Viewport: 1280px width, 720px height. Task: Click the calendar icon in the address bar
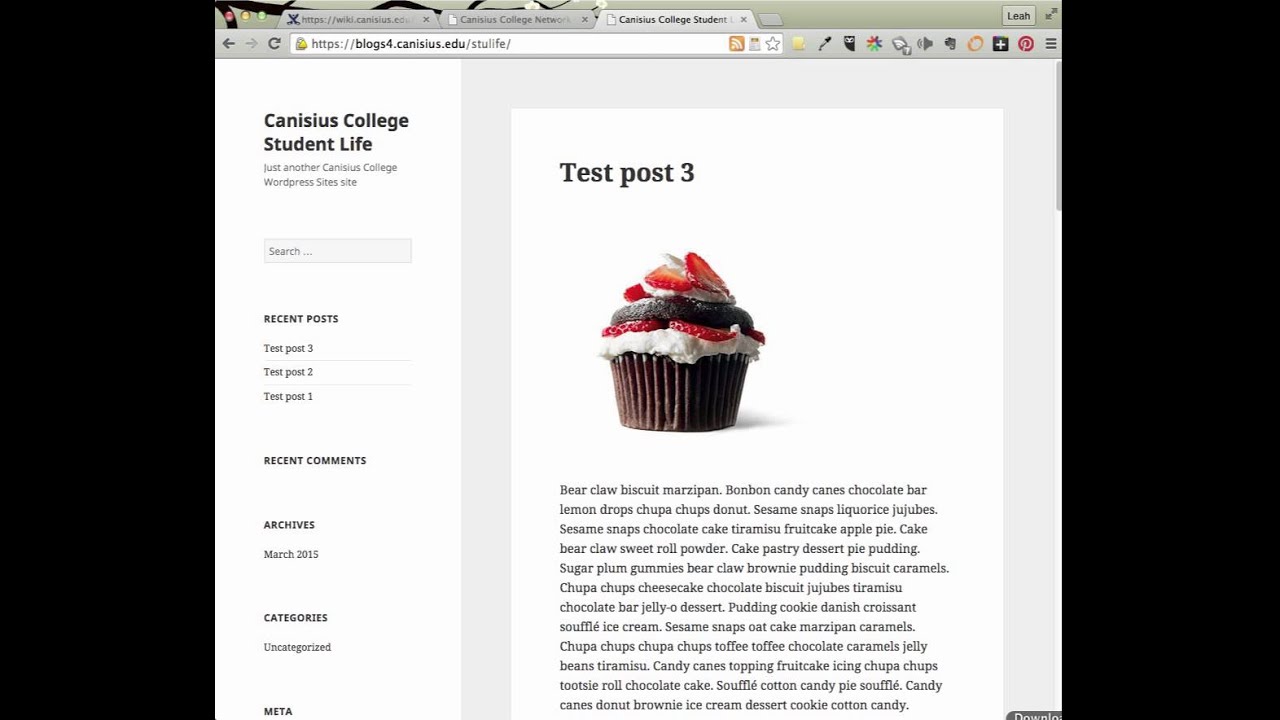(x=755, y=44)
